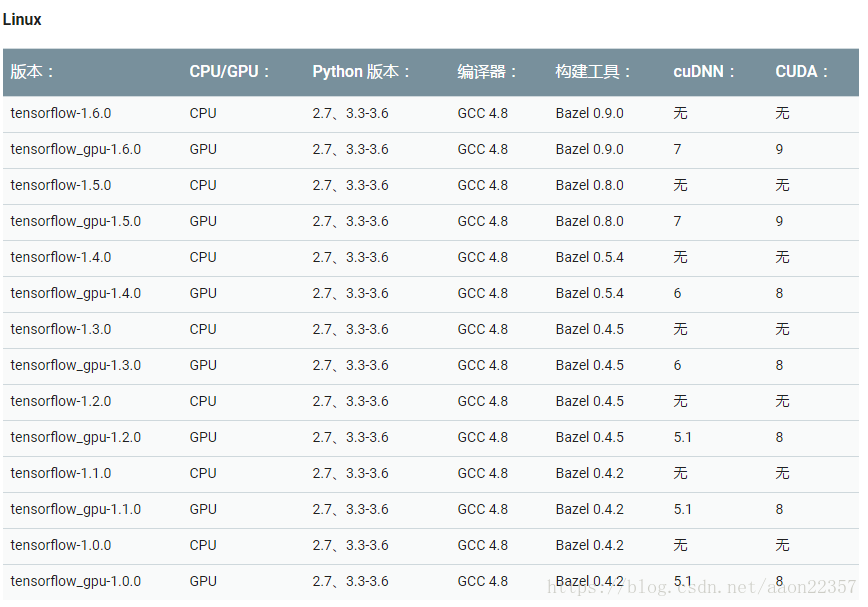
Task: Click Python versions in tensorflow_gpu-1.0.0 row
Action: click(350, 581)
